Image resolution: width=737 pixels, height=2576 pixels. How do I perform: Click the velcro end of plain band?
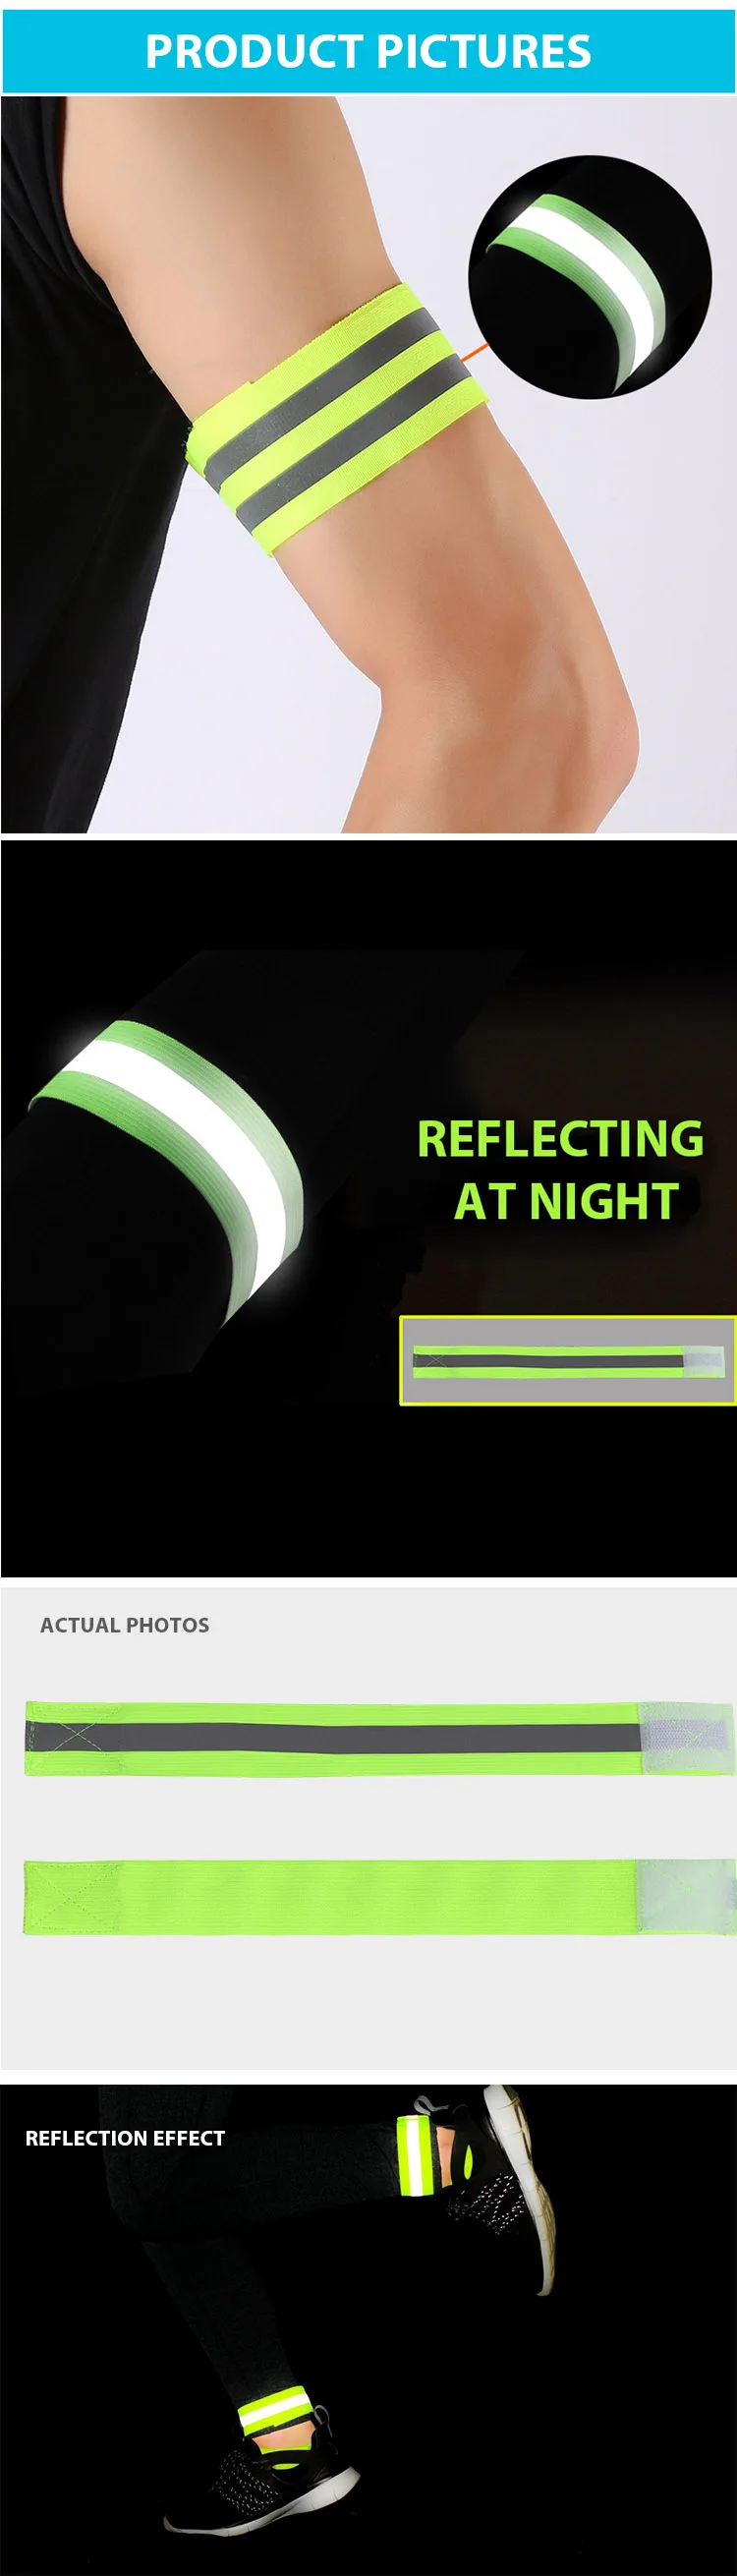tap(686, 1896)
